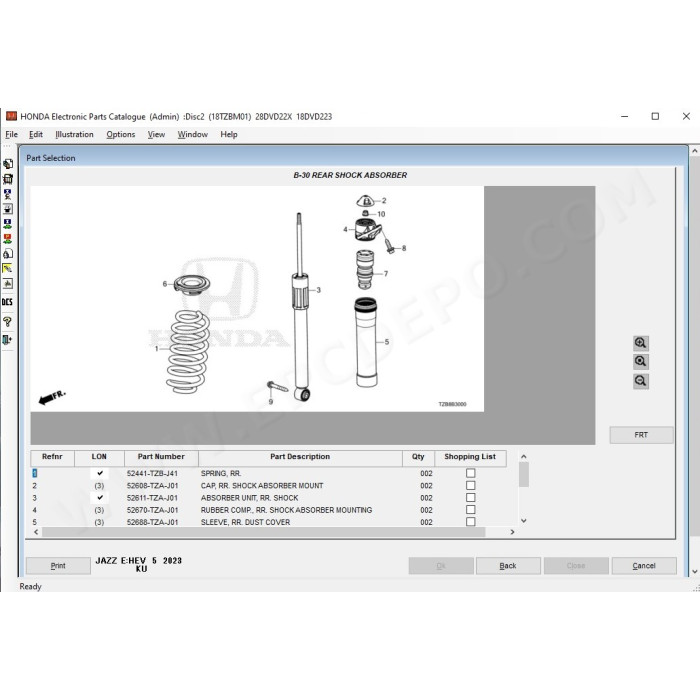Select callout 8 for the mounting bolt
This screenshot has width=700, height=700.
pyautogui.click(x=404, y=248)
